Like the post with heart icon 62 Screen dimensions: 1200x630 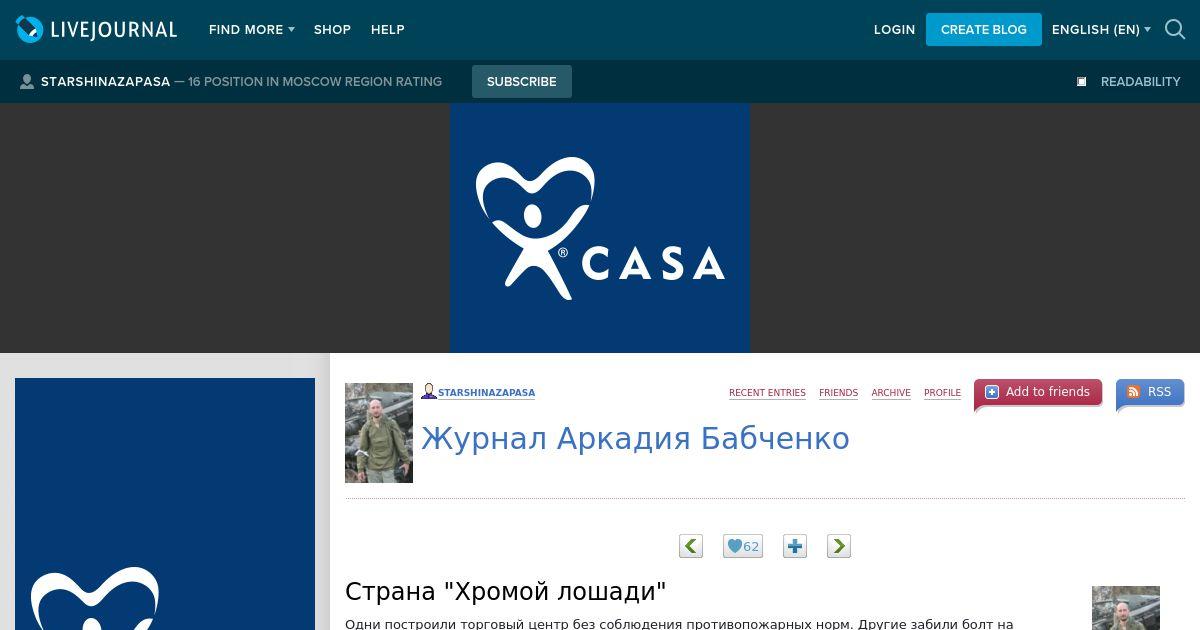point(743,546)
